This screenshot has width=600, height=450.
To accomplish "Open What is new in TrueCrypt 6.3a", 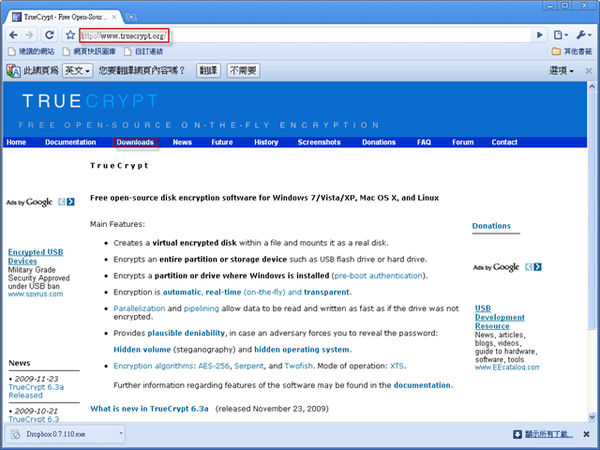I will 149,409.
